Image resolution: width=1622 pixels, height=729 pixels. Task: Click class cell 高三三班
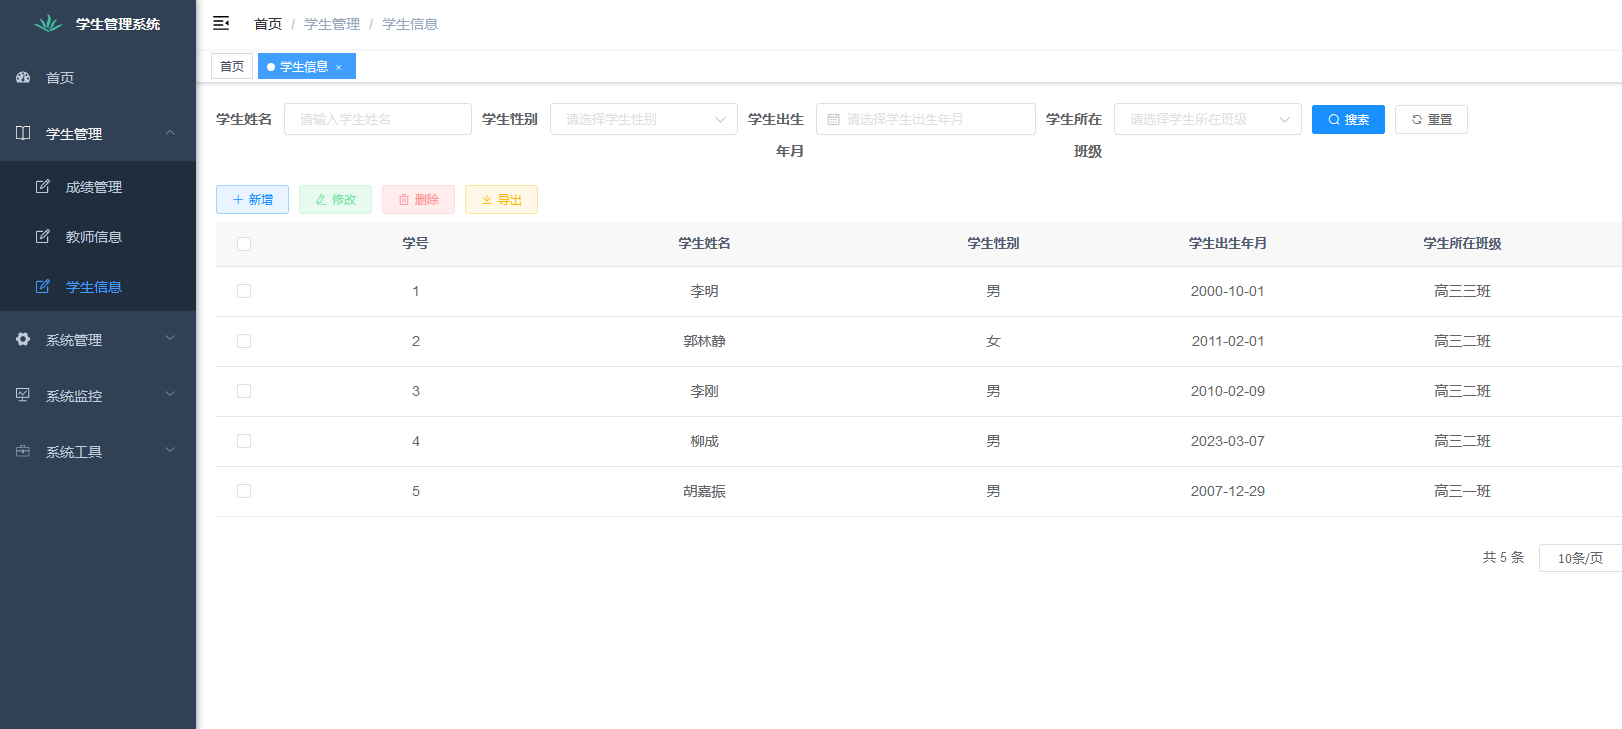[1462, 291]
